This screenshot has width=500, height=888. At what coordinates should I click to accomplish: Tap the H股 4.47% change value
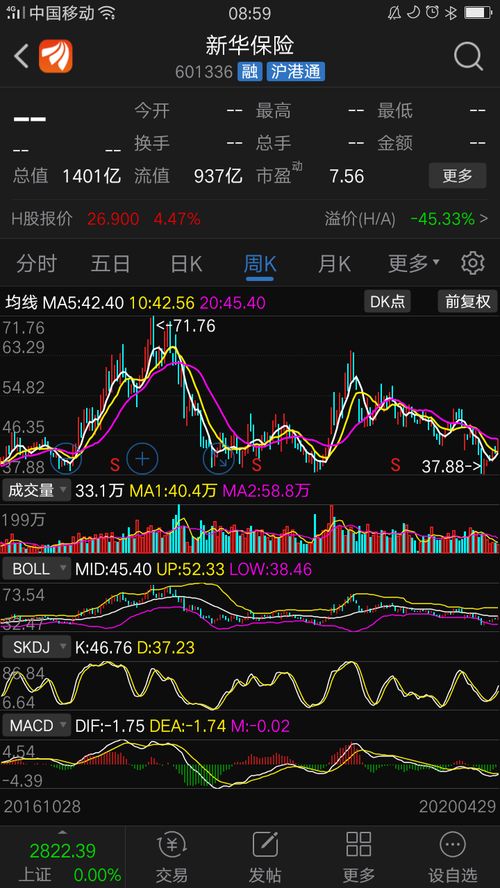(x=177, y=219)
